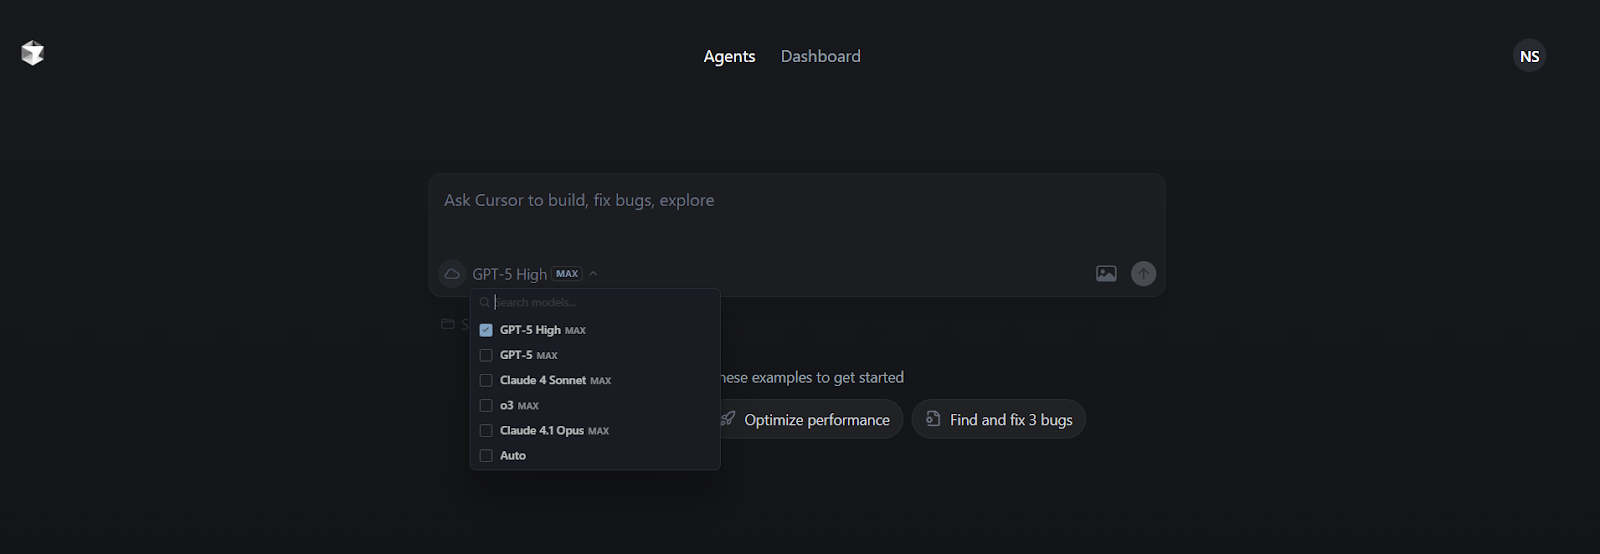
Task: Switch to the Dashboard tab
Action: (820, 56)
